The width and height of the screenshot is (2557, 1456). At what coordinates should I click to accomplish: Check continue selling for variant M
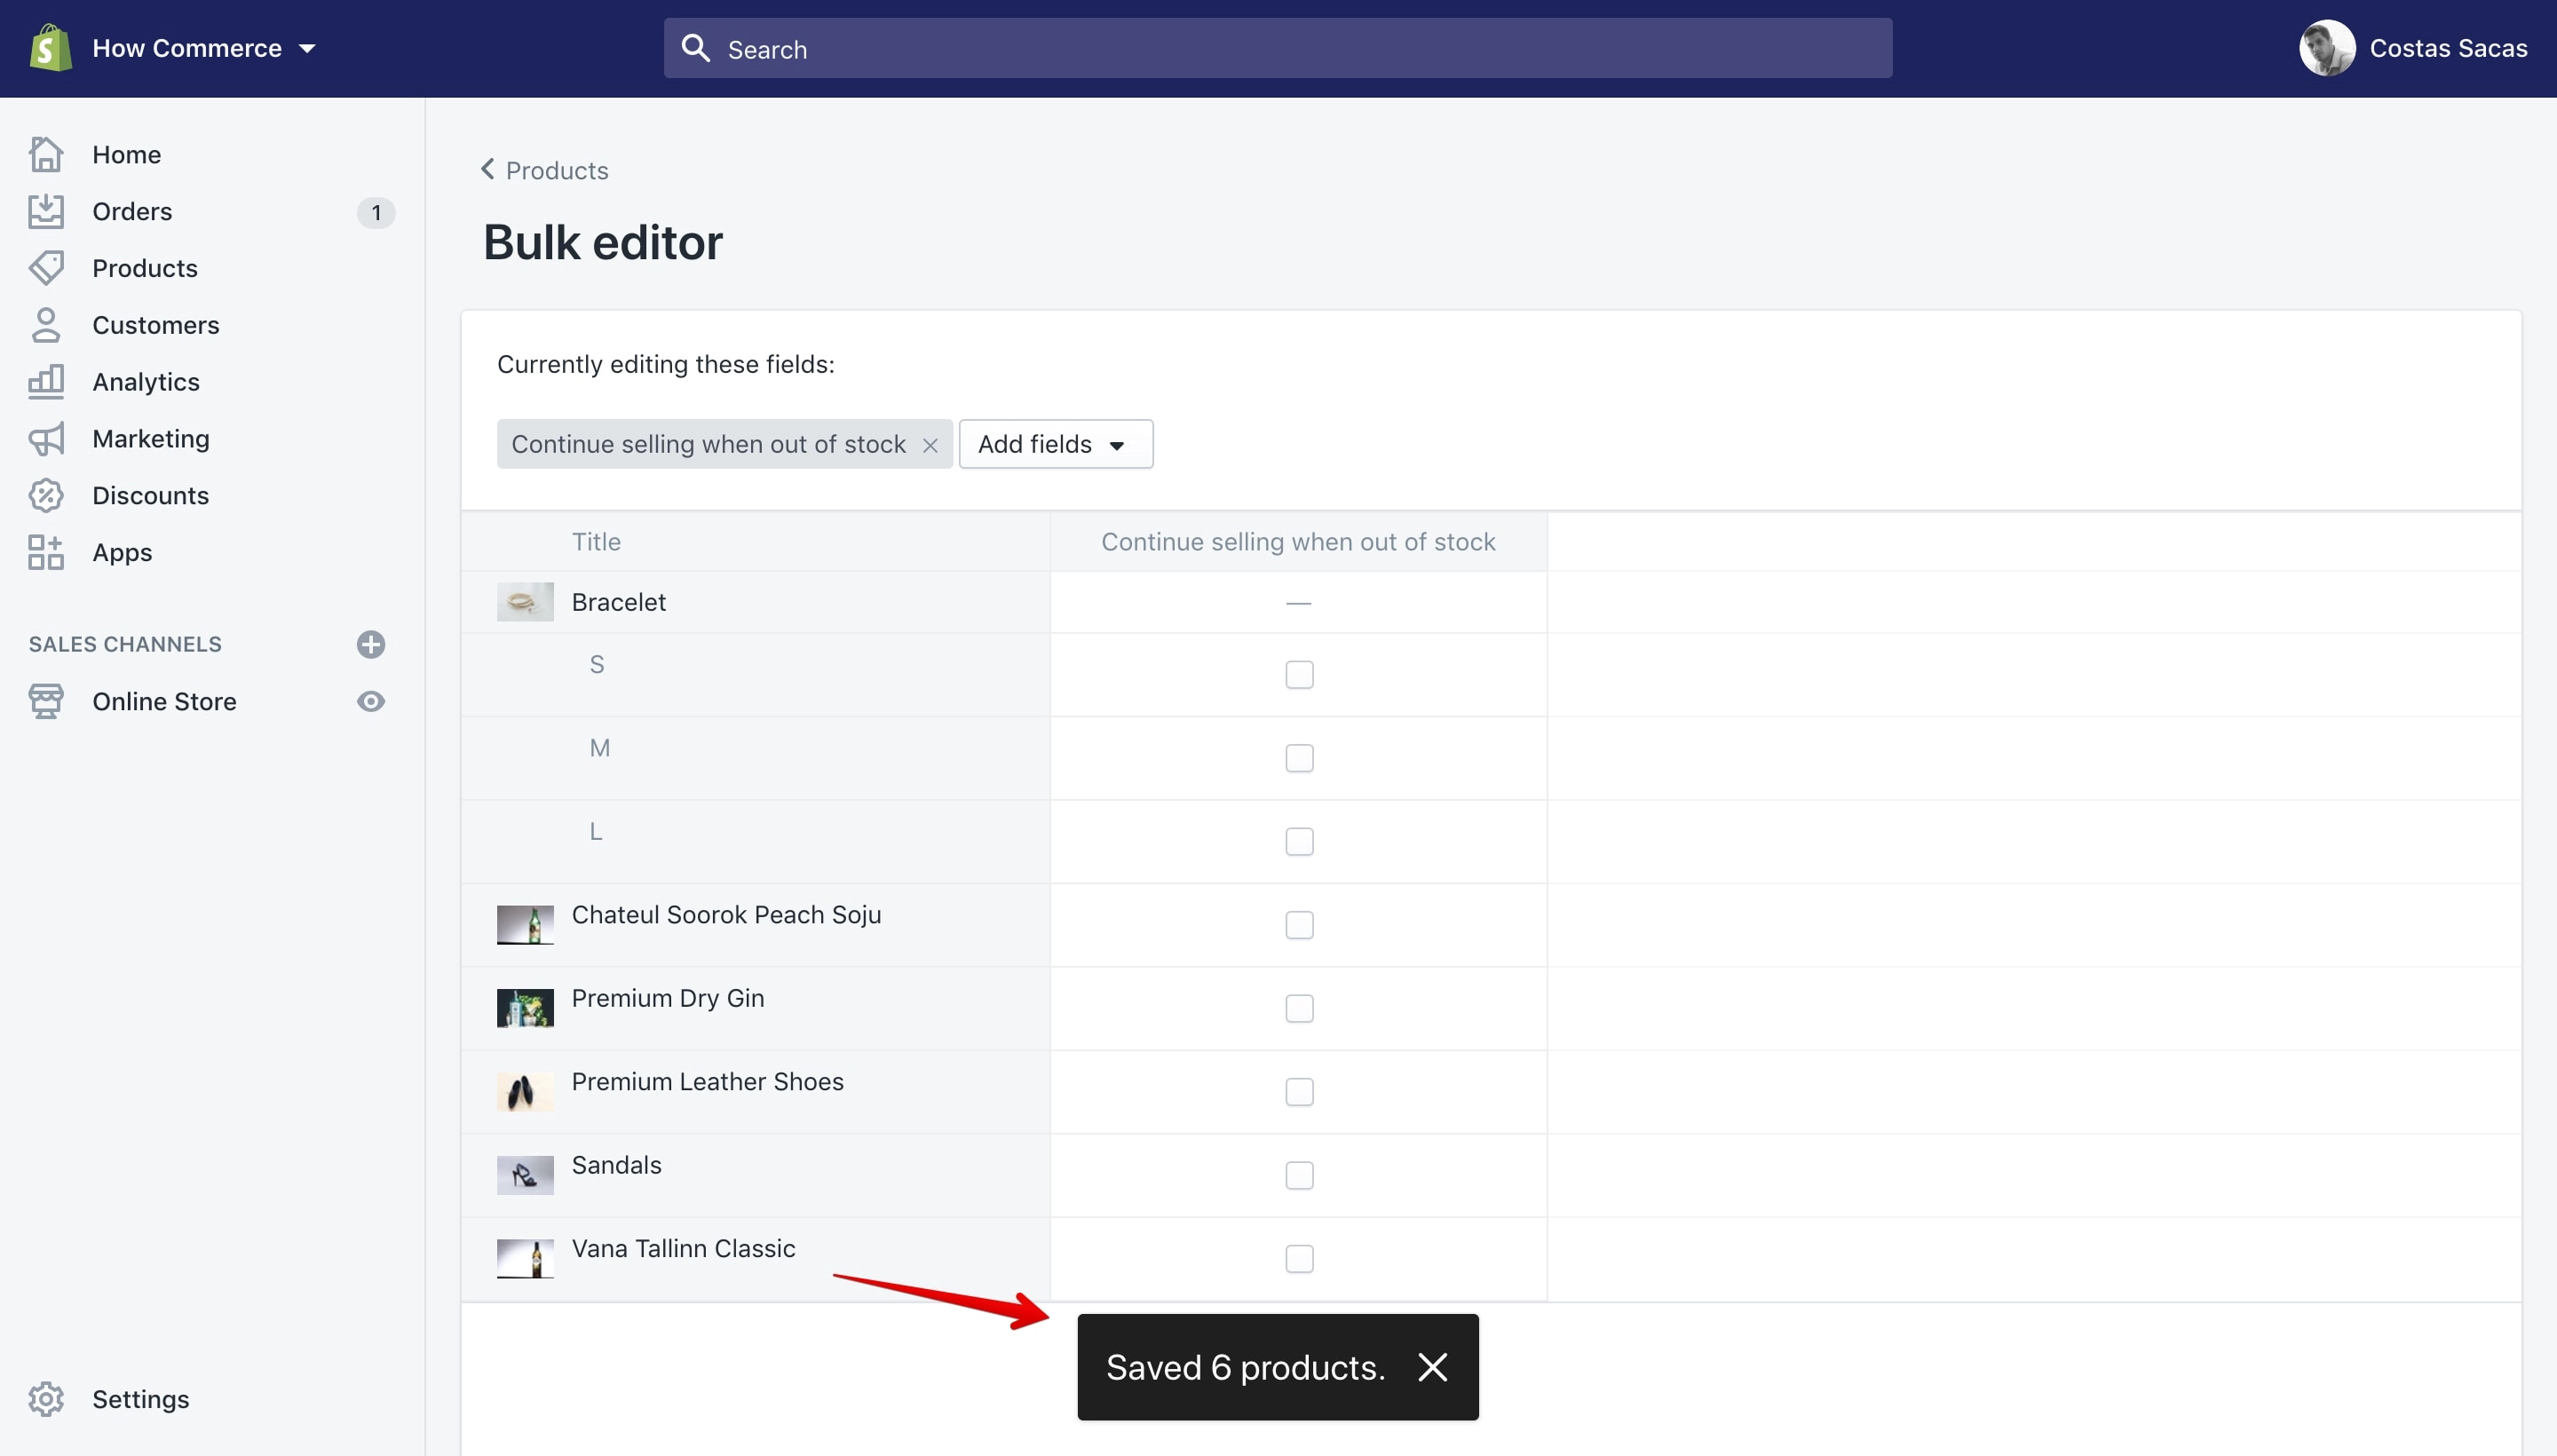(x=1299, y=758)
